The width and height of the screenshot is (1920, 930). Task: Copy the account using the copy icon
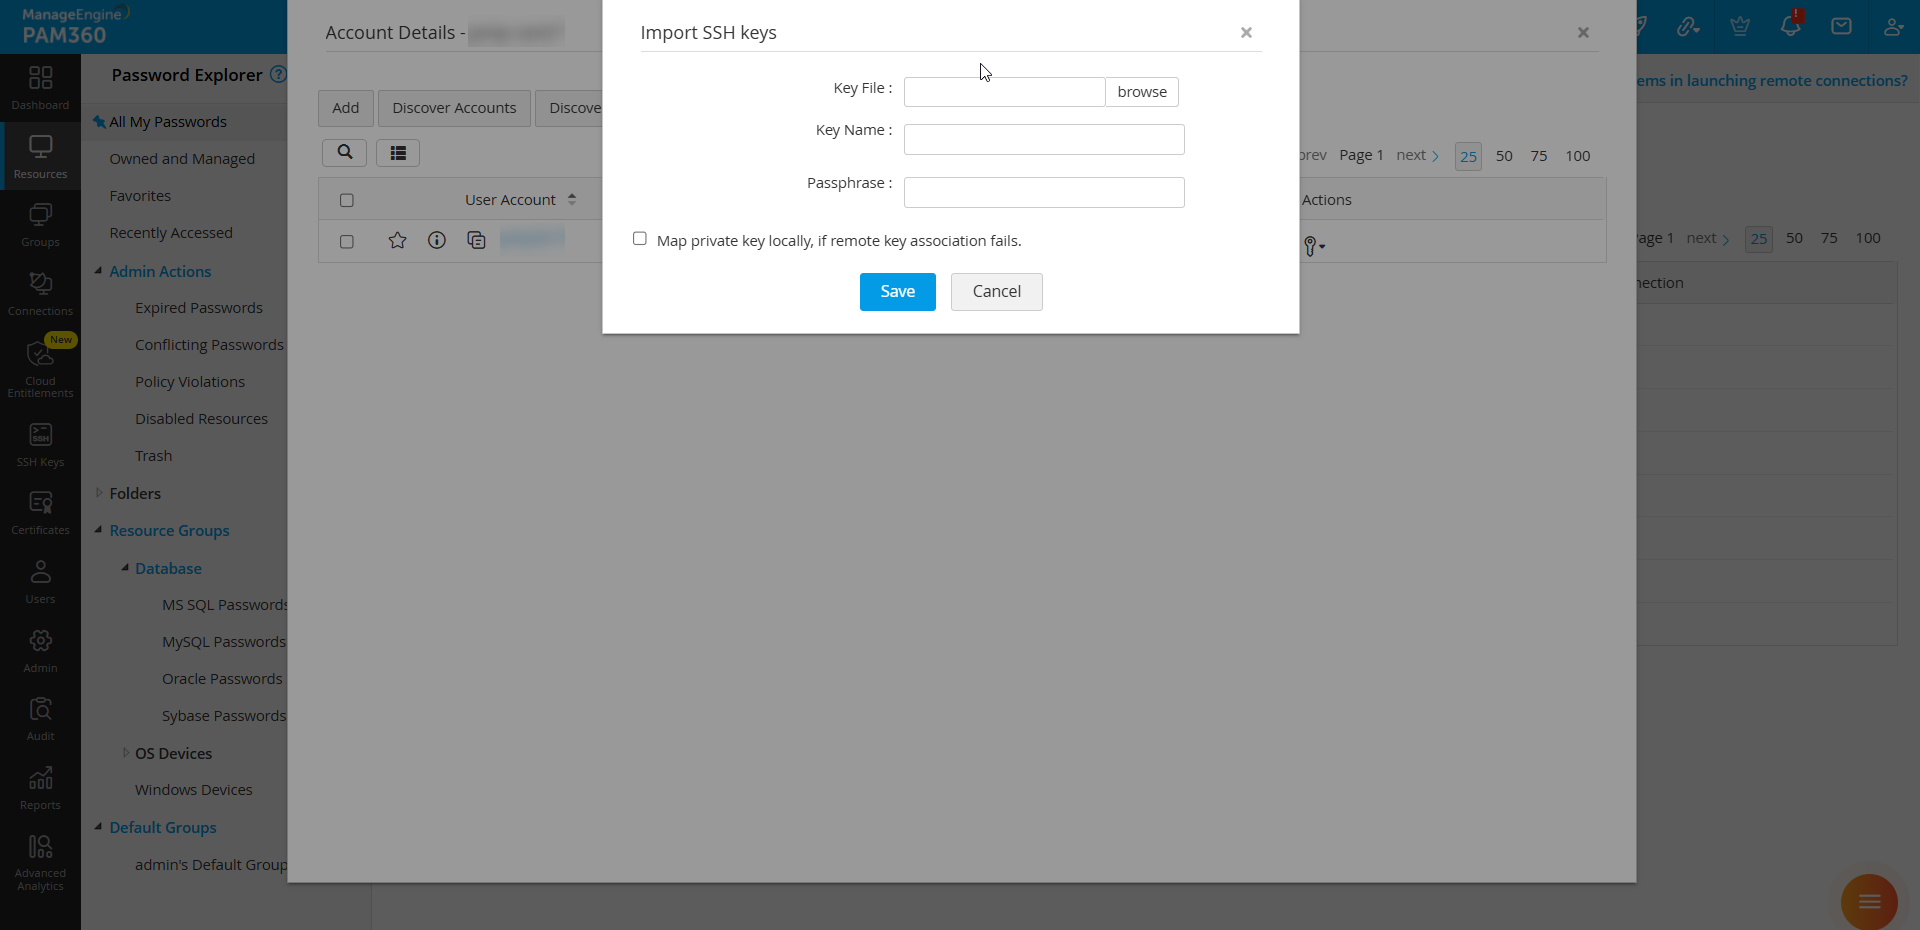[477, 240]
